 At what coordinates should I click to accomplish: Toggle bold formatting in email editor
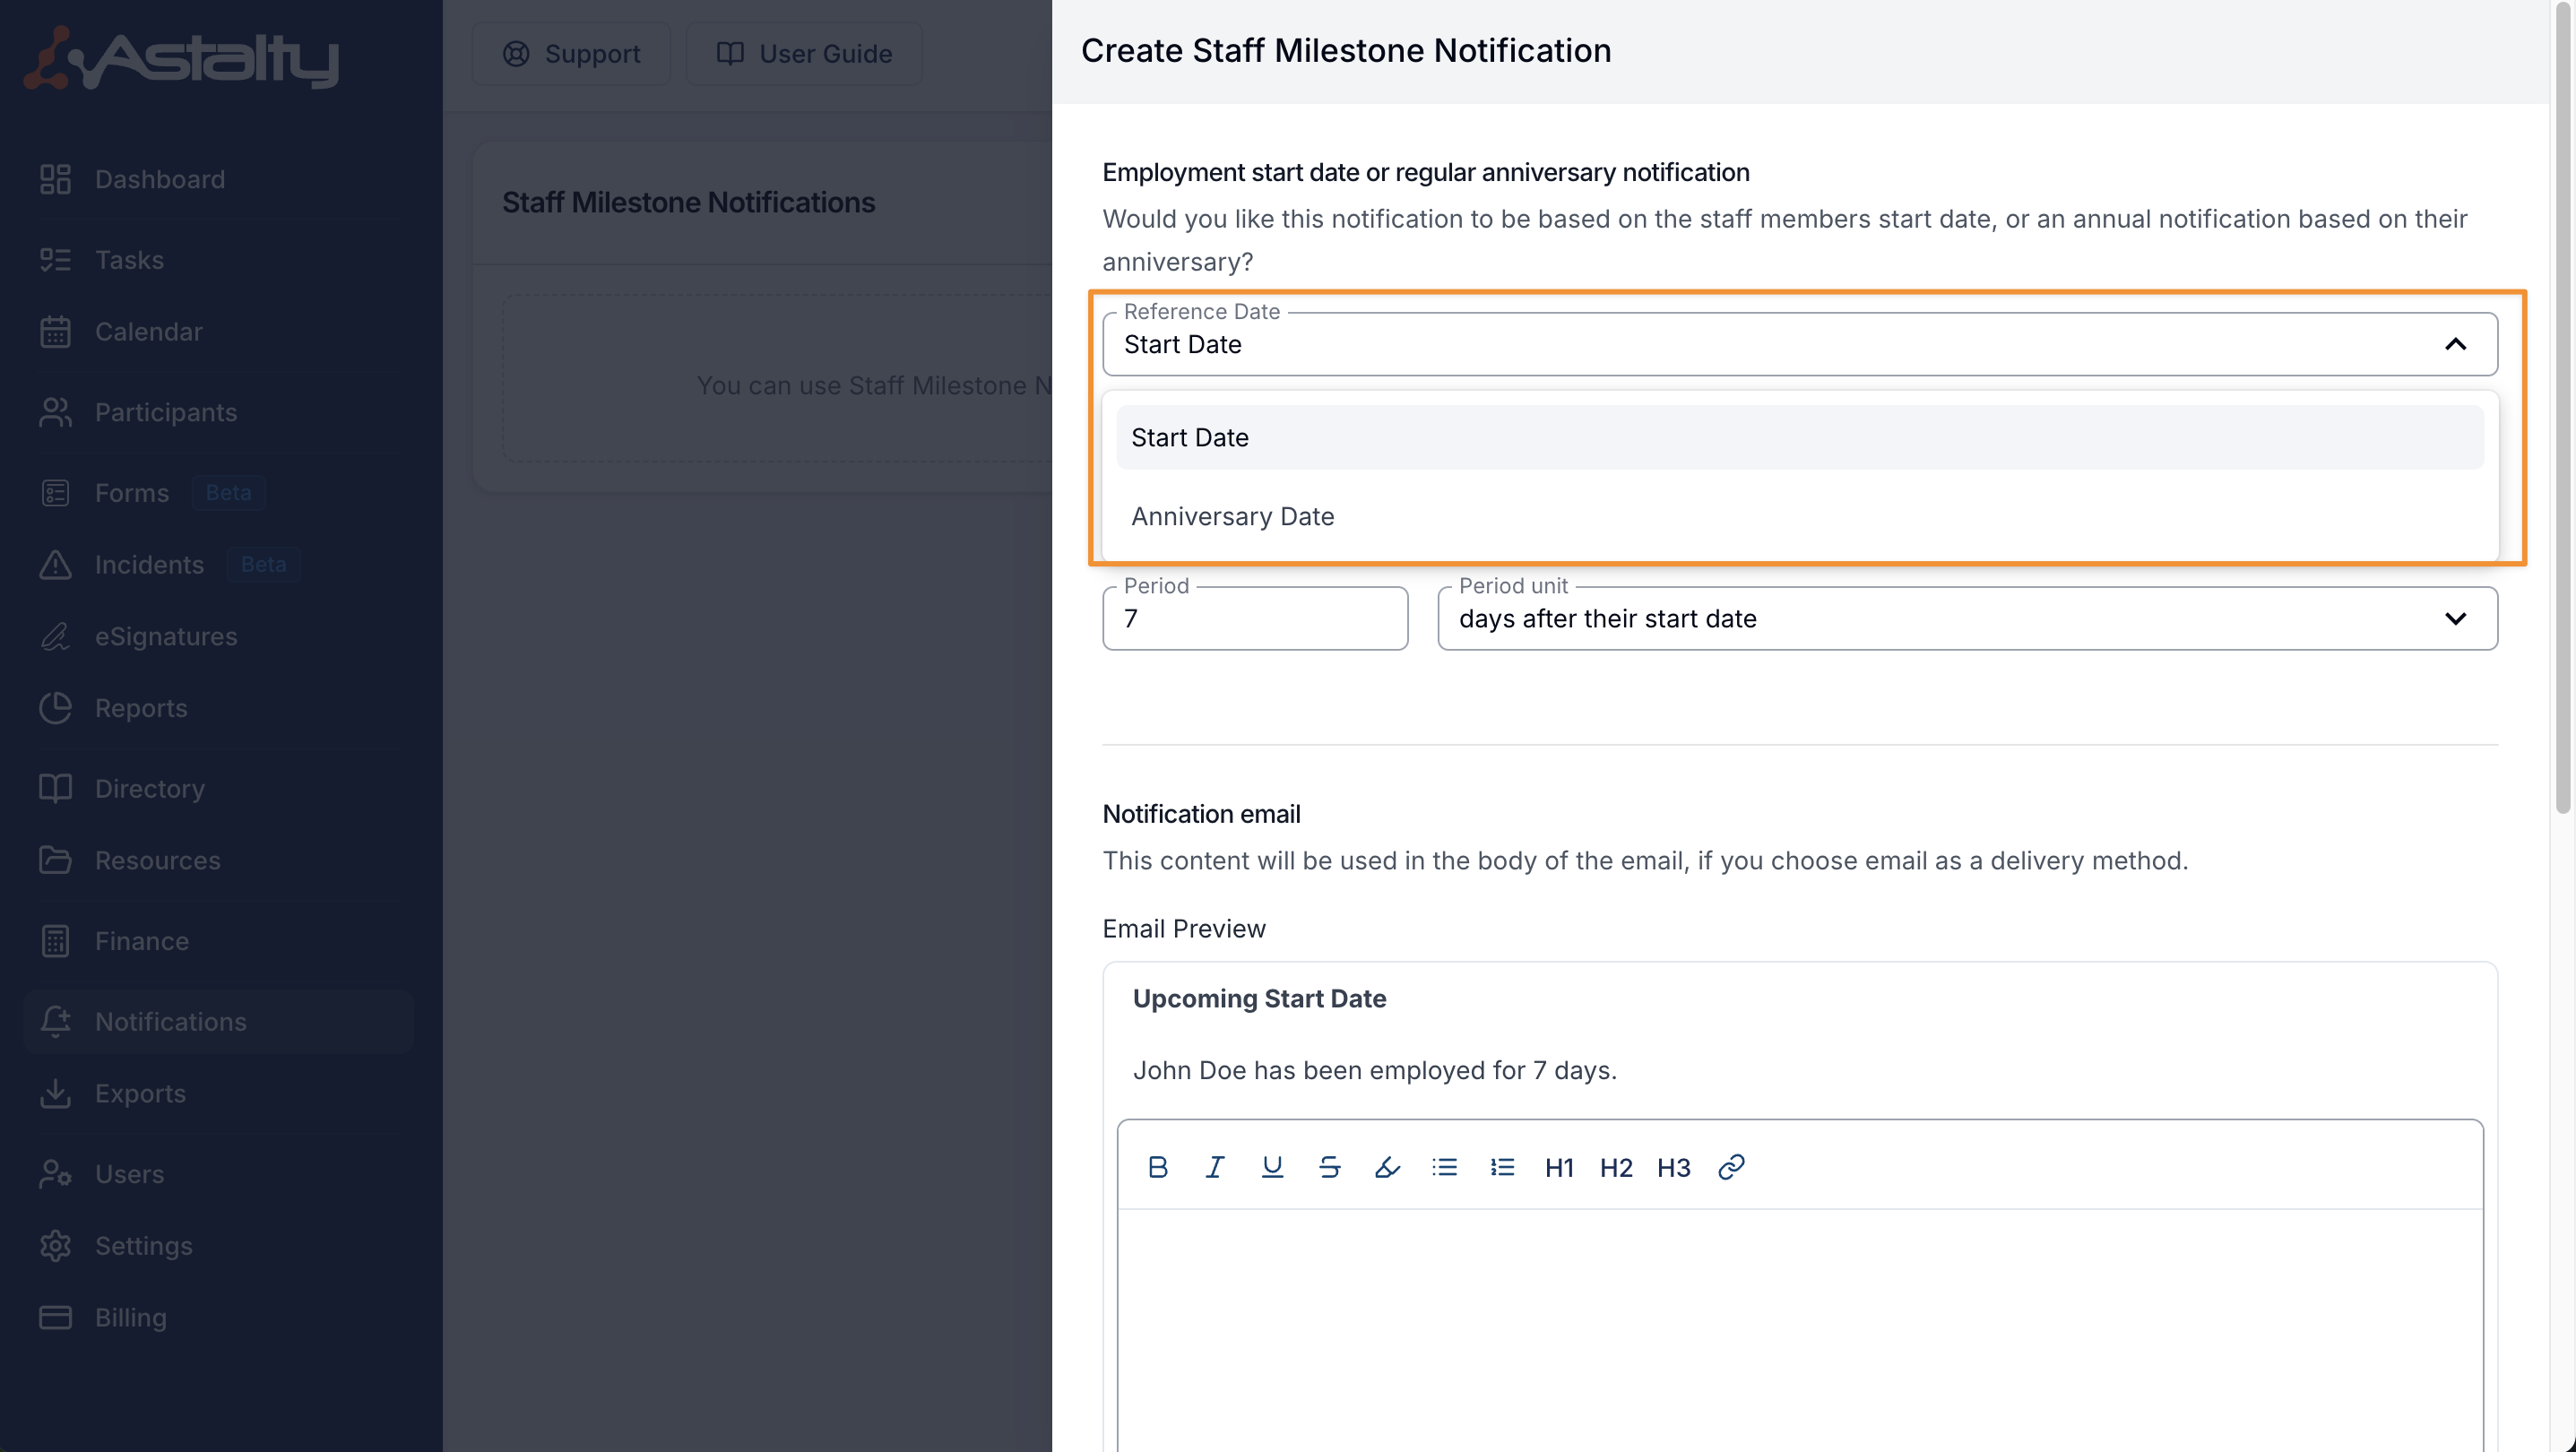[1158, 1167]
